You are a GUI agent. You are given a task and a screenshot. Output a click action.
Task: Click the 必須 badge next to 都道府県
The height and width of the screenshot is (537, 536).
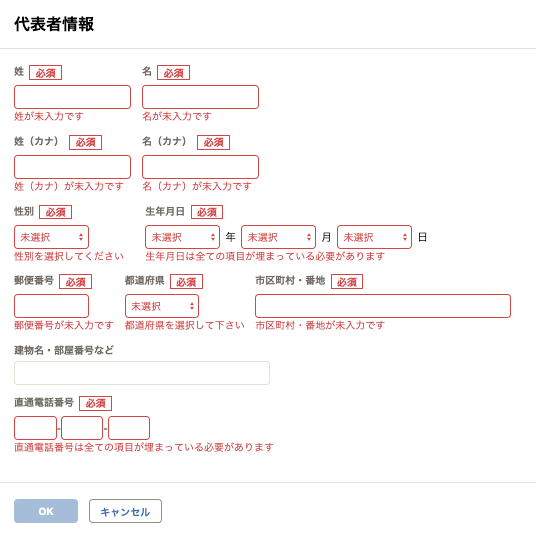pyautogui.click(x=186, y=282)
